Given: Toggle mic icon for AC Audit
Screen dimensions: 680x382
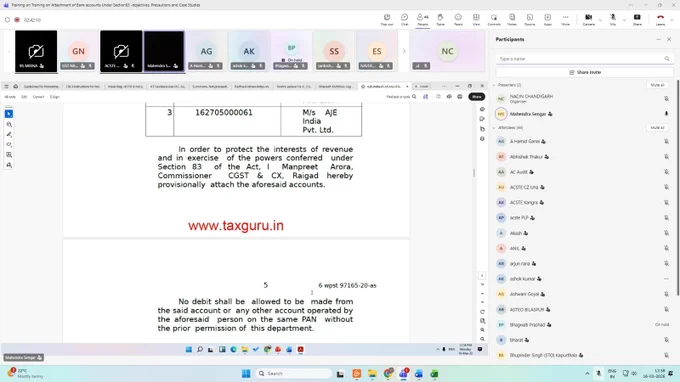Looking at the screenshot, I should point(666,172).
